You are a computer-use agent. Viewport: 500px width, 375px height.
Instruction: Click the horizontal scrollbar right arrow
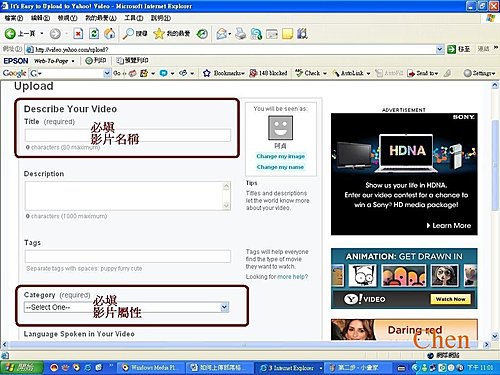[486, 344]
